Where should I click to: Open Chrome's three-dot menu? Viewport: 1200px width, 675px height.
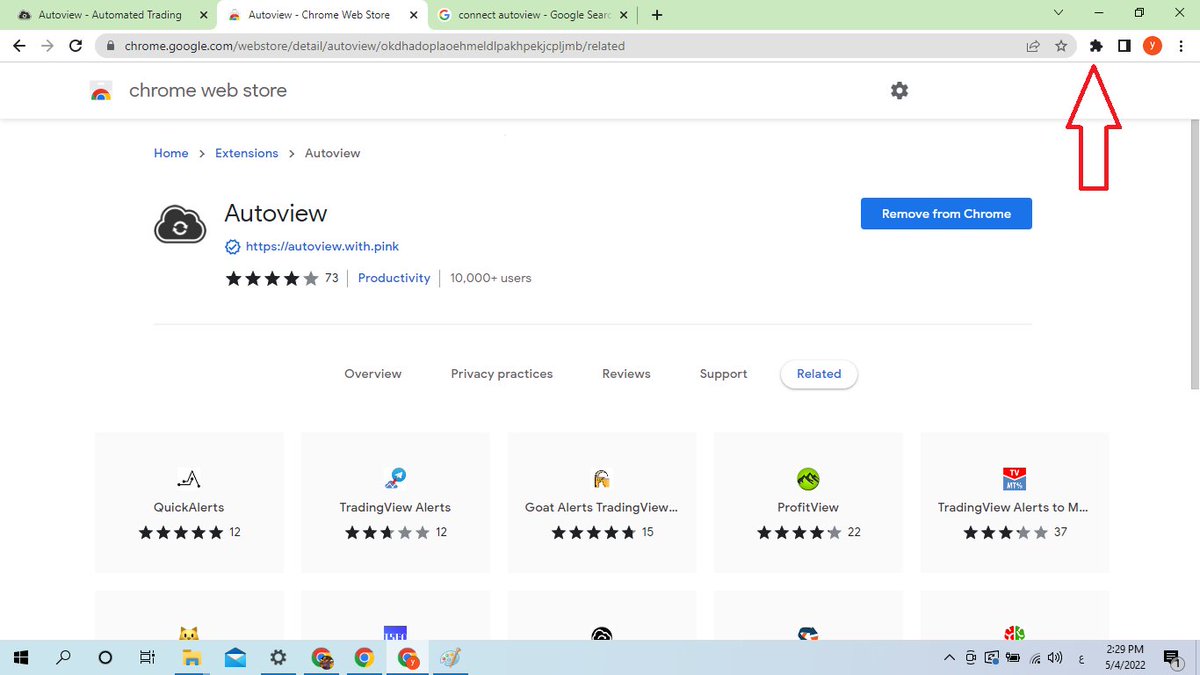(x=1181, y=45)
